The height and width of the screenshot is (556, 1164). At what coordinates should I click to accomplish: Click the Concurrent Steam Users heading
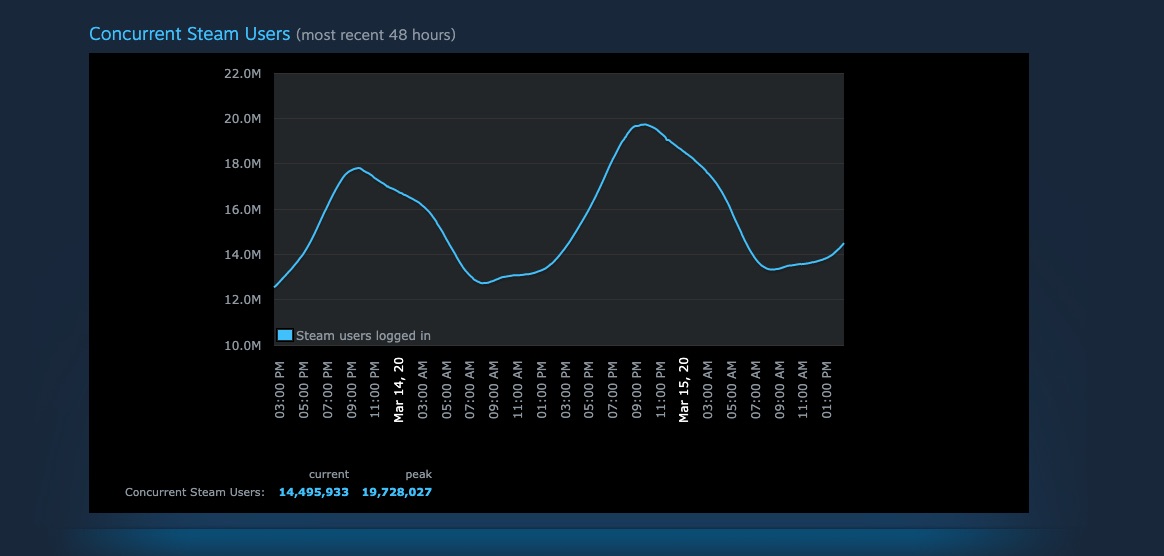[189, 34]
